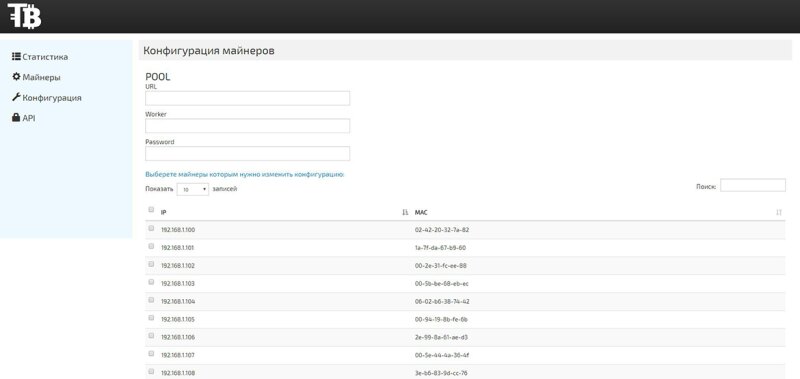Click the POOL section title

[158, 77]
